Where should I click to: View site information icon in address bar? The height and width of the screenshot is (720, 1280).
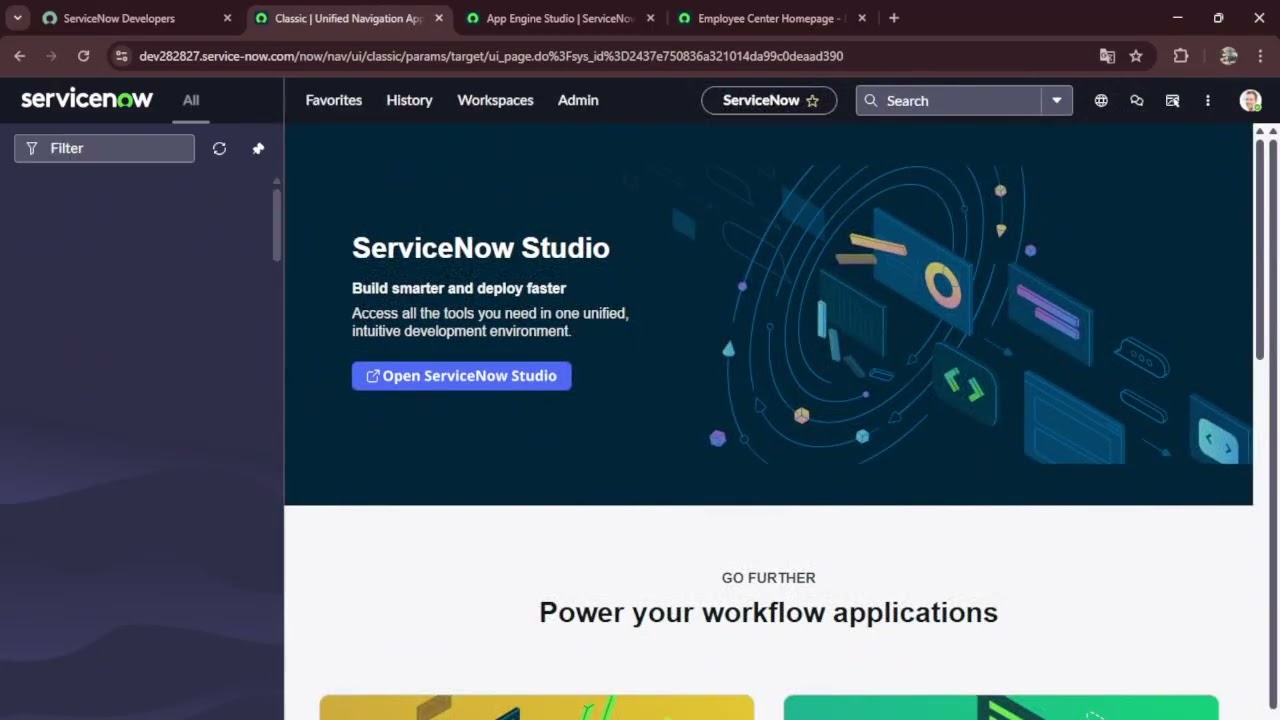pos(122,56)
